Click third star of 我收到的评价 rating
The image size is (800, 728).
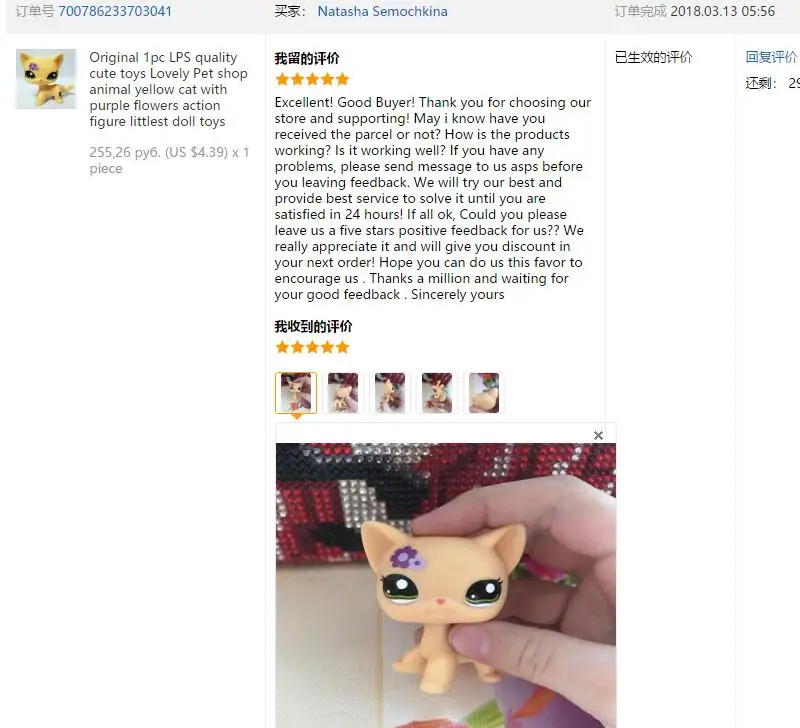(x=313, y=348)
